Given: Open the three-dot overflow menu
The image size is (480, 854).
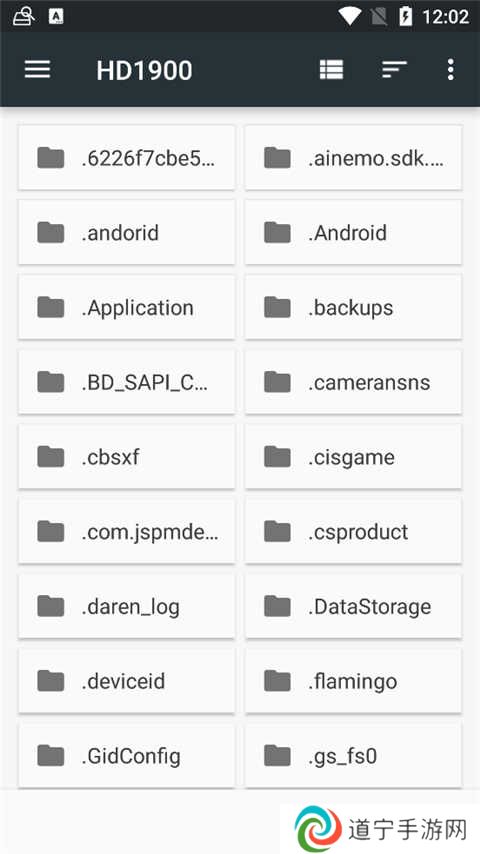Looking at the screenshot, I should pos(451,69).
